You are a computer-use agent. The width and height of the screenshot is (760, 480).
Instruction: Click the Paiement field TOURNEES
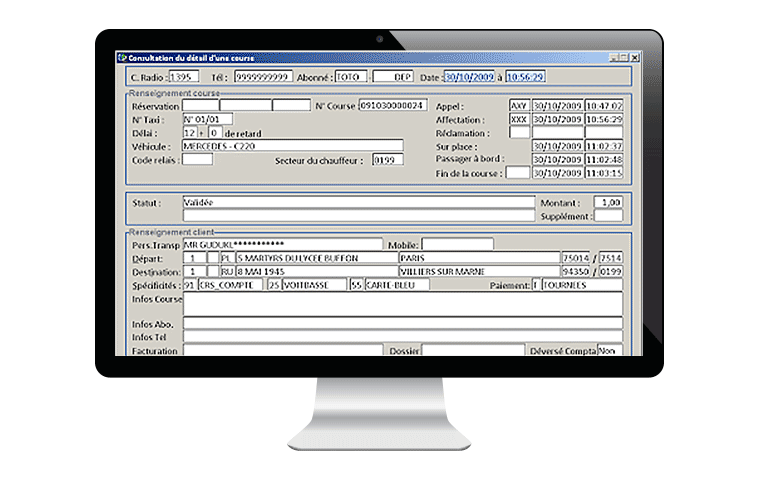(x=582, y=285)
